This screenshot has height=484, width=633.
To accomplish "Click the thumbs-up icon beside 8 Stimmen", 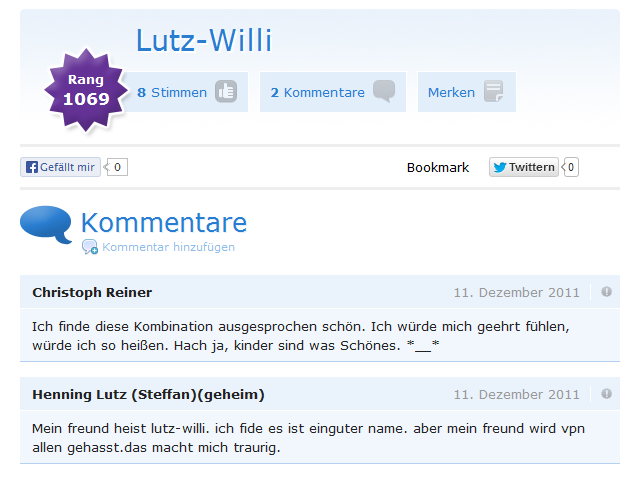I will pyautogui.click(x=226, y=91).
